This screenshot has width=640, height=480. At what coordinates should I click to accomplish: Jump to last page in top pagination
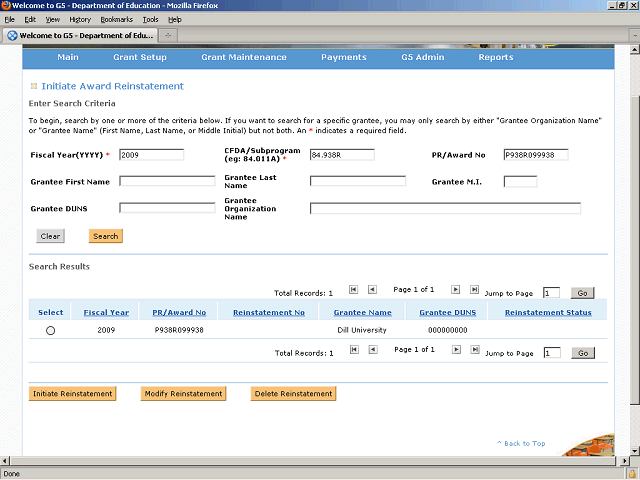coord(475,290)
